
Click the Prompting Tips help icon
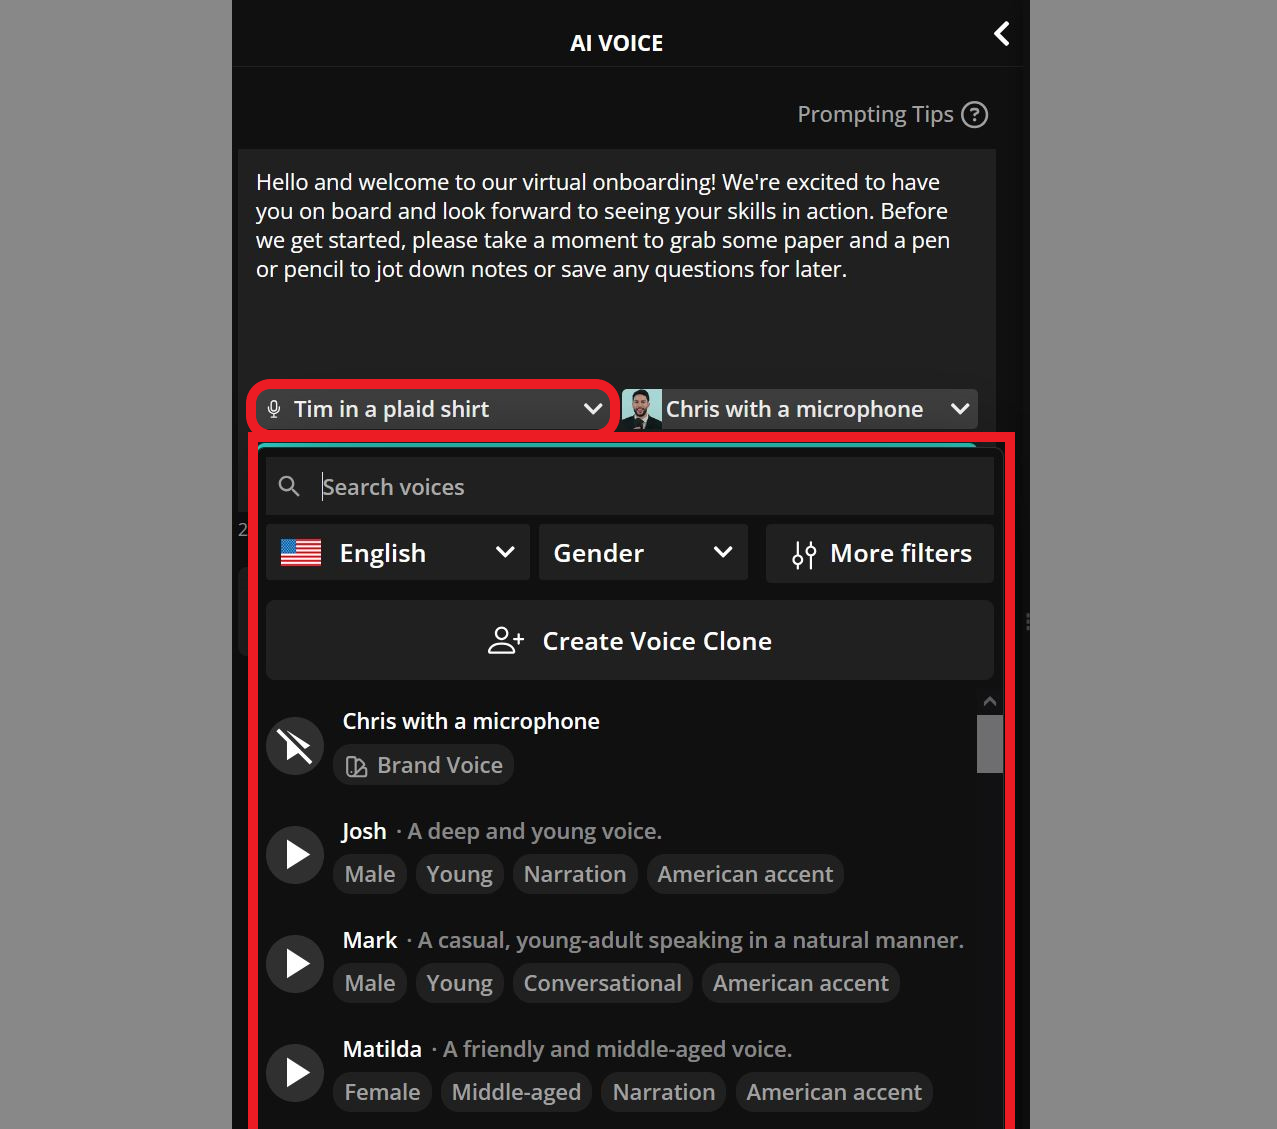coord(975,115)
